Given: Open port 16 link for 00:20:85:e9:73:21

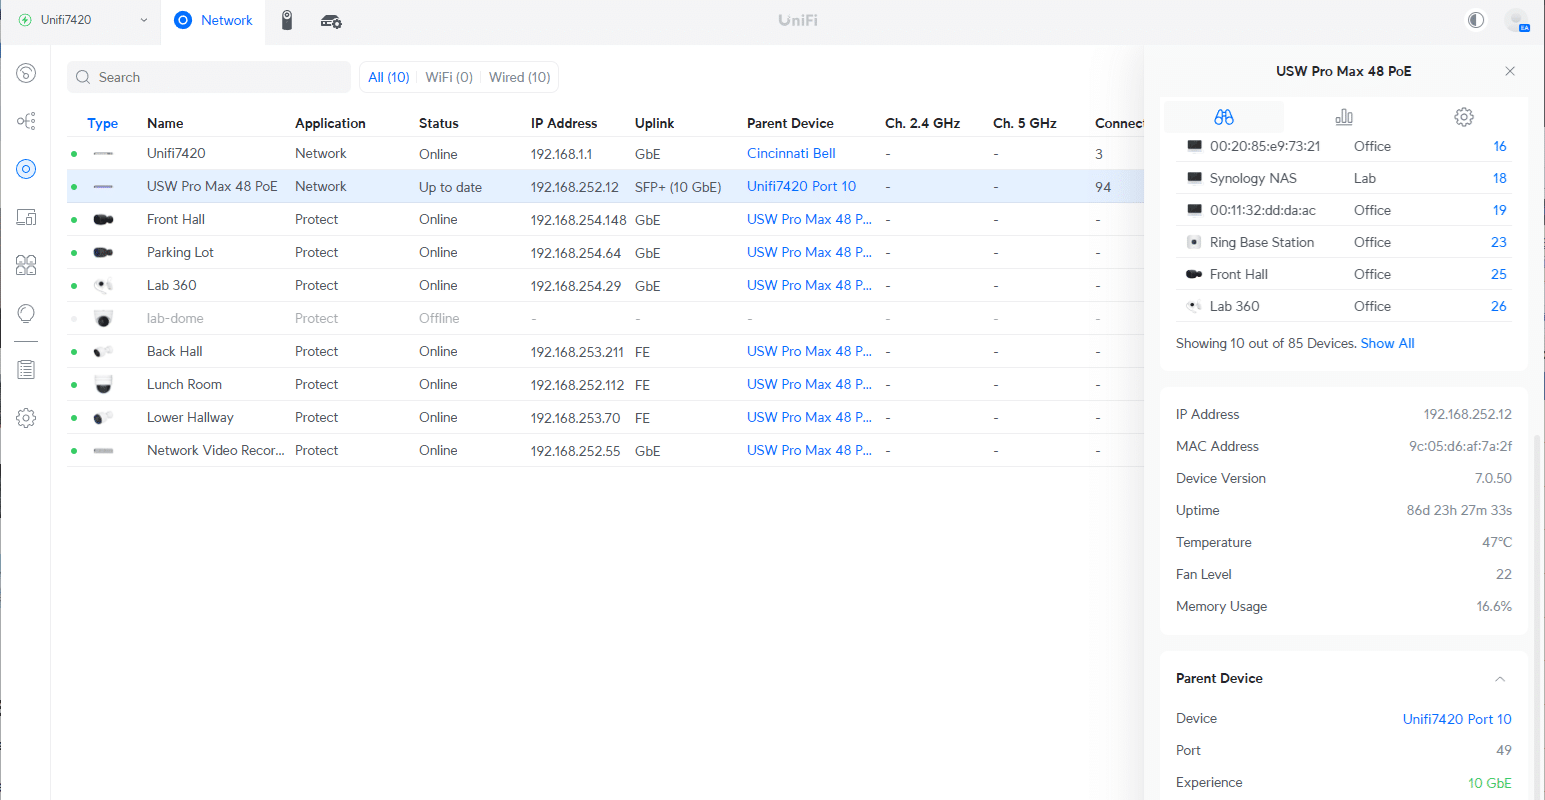Looking at the screenshot, I should pyautogui.click(x=1500, y=146).
